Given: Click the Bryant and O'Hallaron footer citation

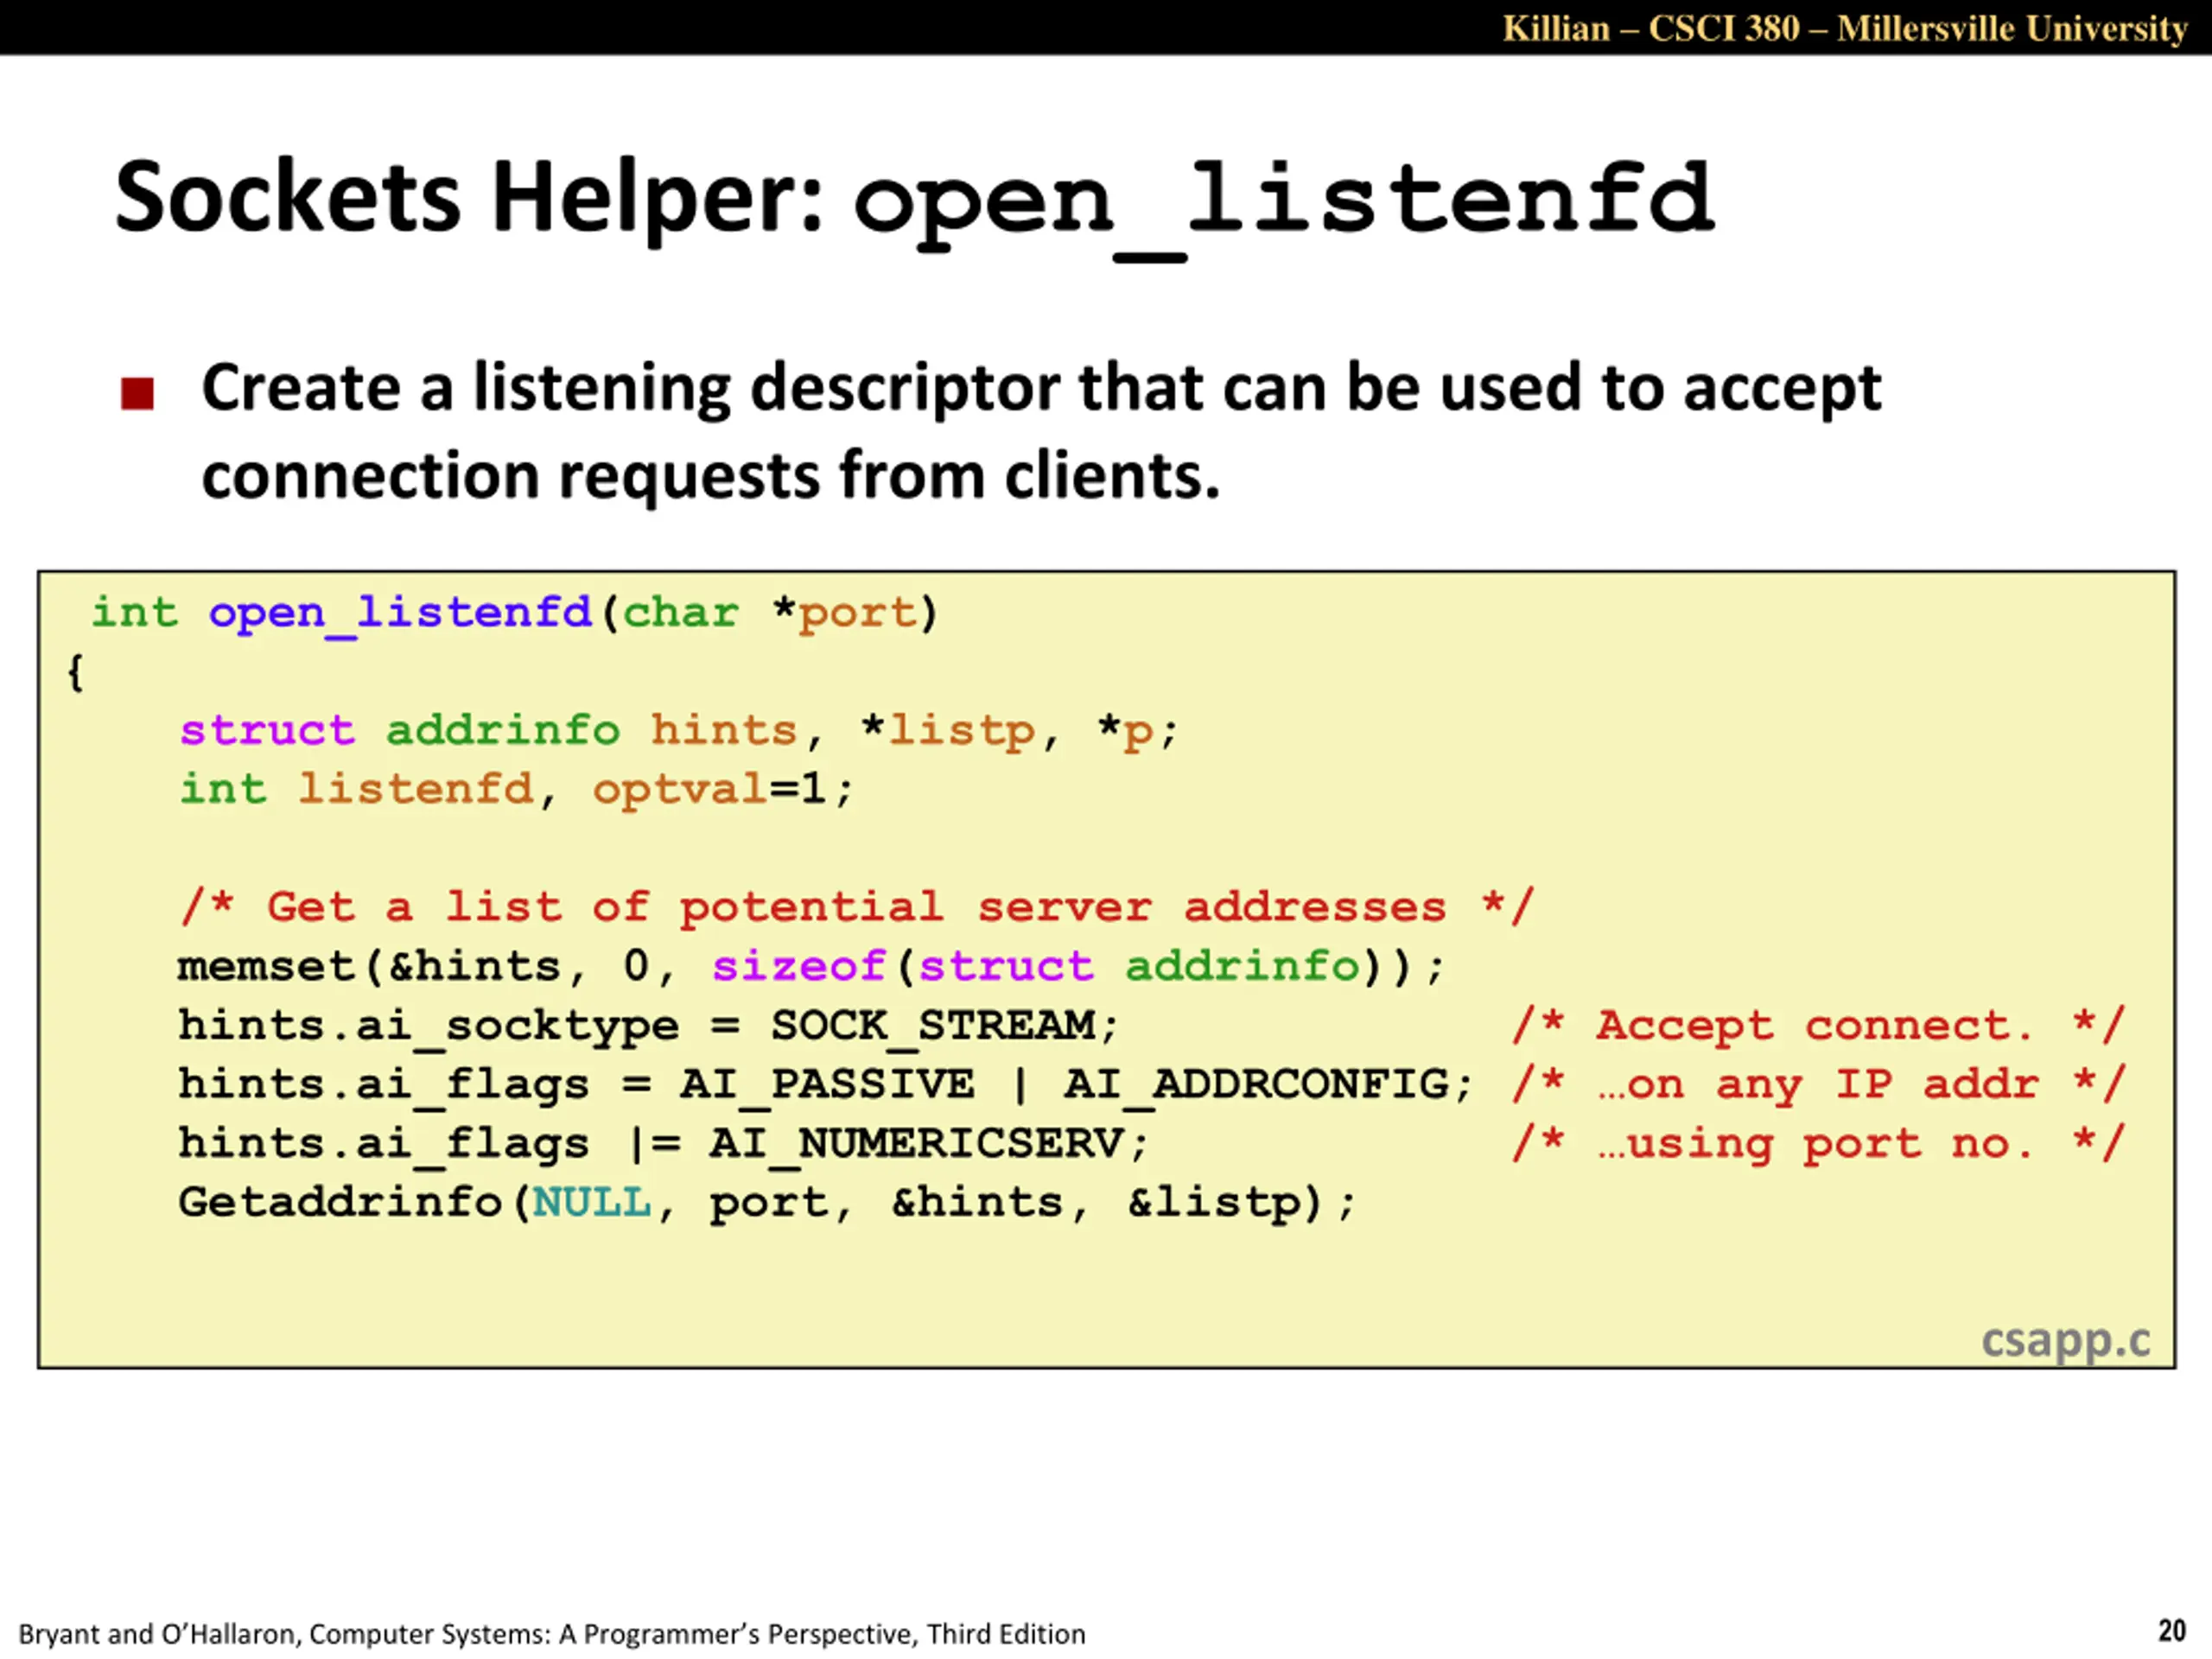Looking at the screenshot, I should click(552, 1633).
